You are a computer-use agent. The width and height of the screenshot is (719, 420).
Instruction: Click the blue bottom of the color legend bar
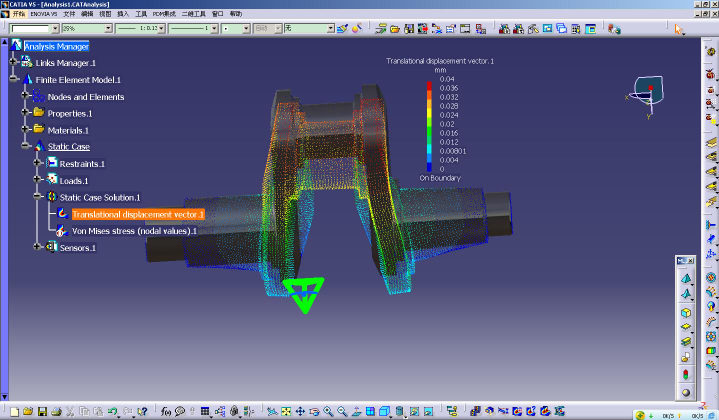[429, 167]
